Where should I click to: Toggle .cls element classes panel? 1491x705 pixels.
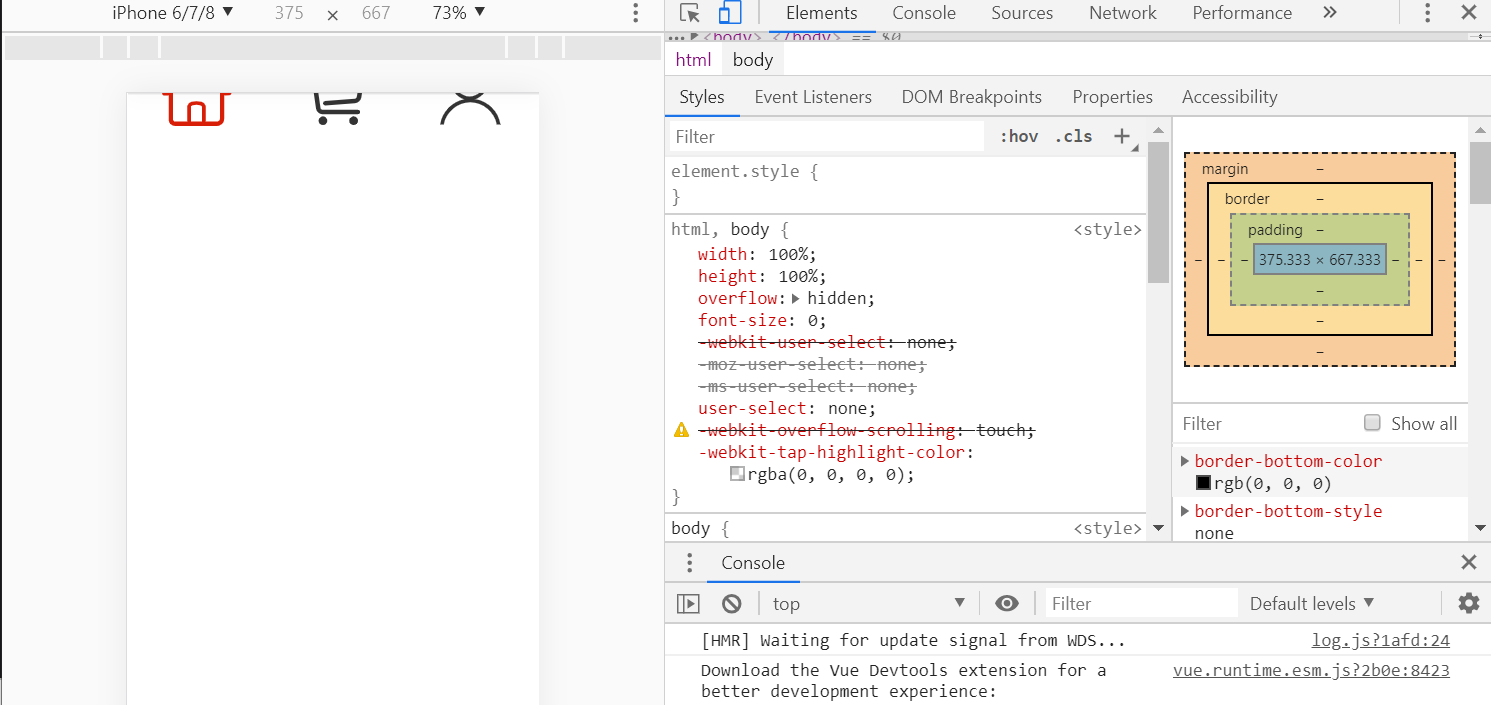(x=1074, y=137)
